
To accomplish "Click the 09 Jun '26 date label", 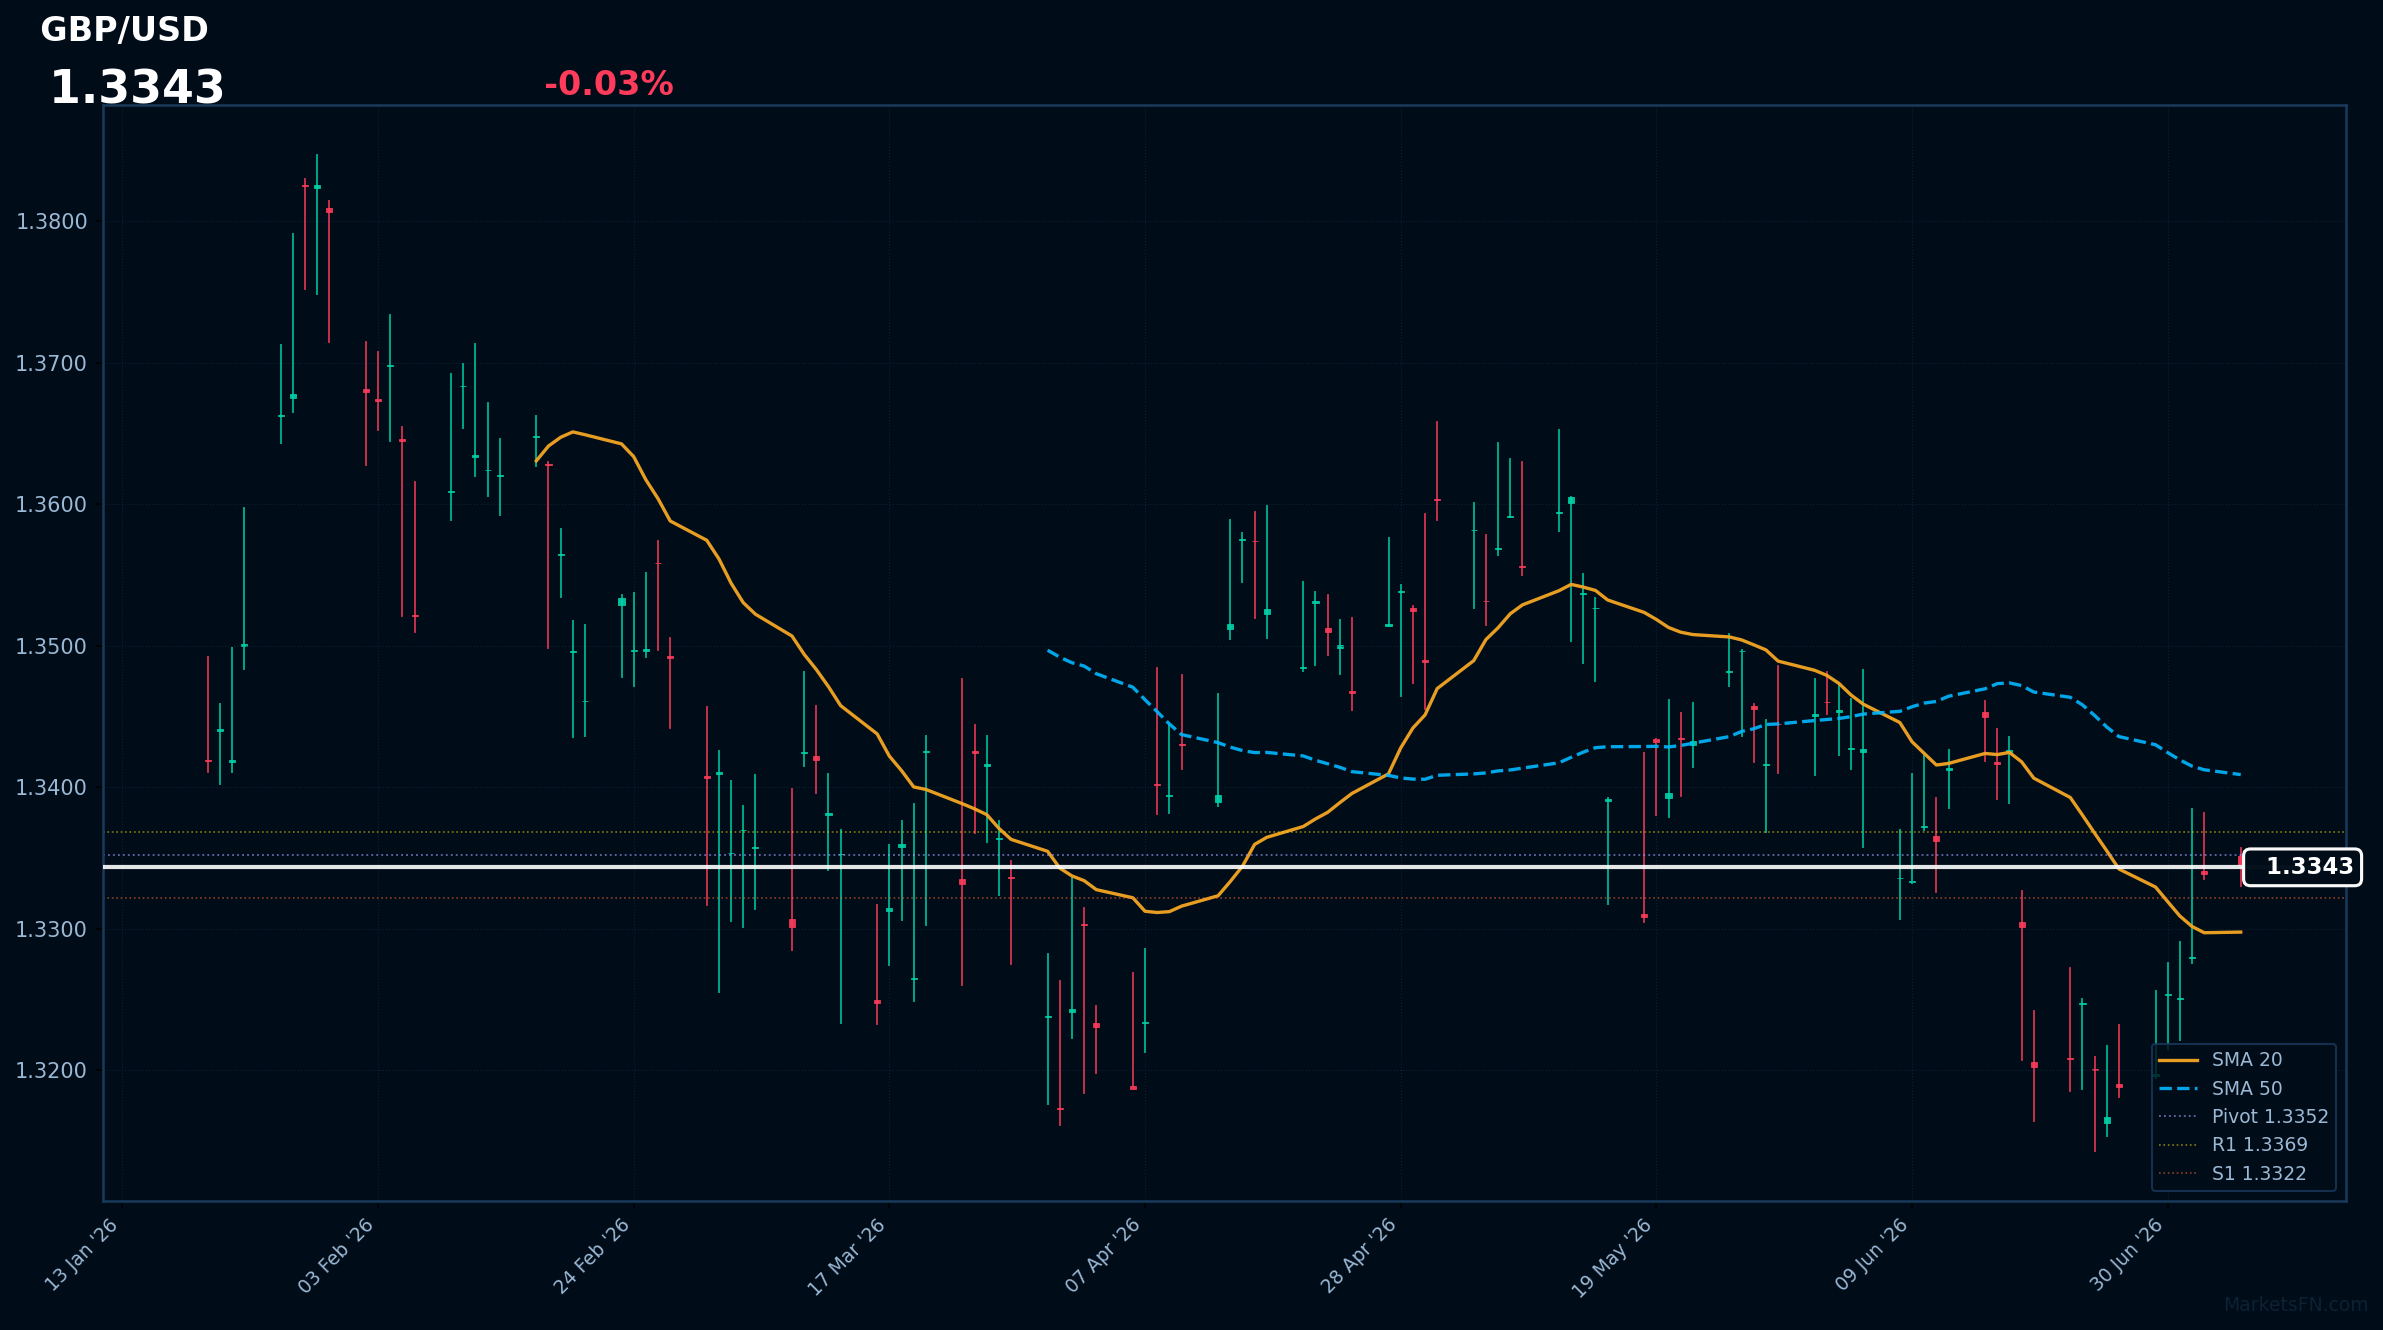I will pyautogui.click(x=1872, y=1255).
